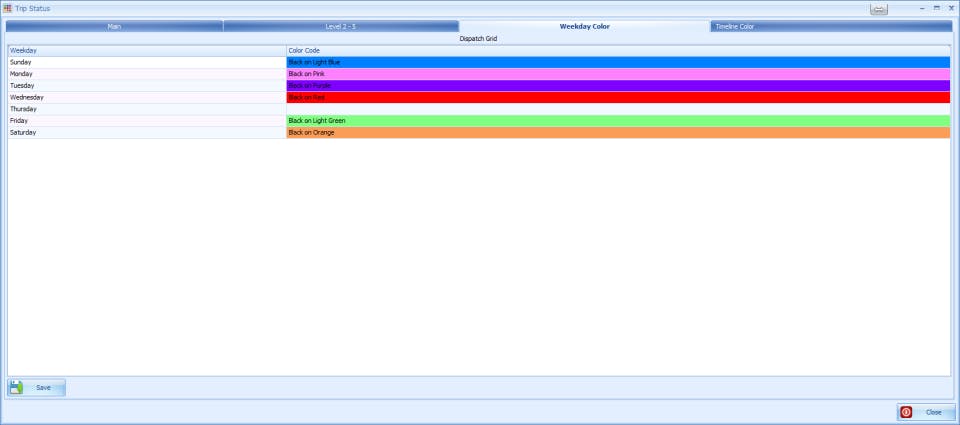Viewport: 960px width, 425px height.
Task: Click the Black on Light Green color cell
Action: click(x=618, y=121)
